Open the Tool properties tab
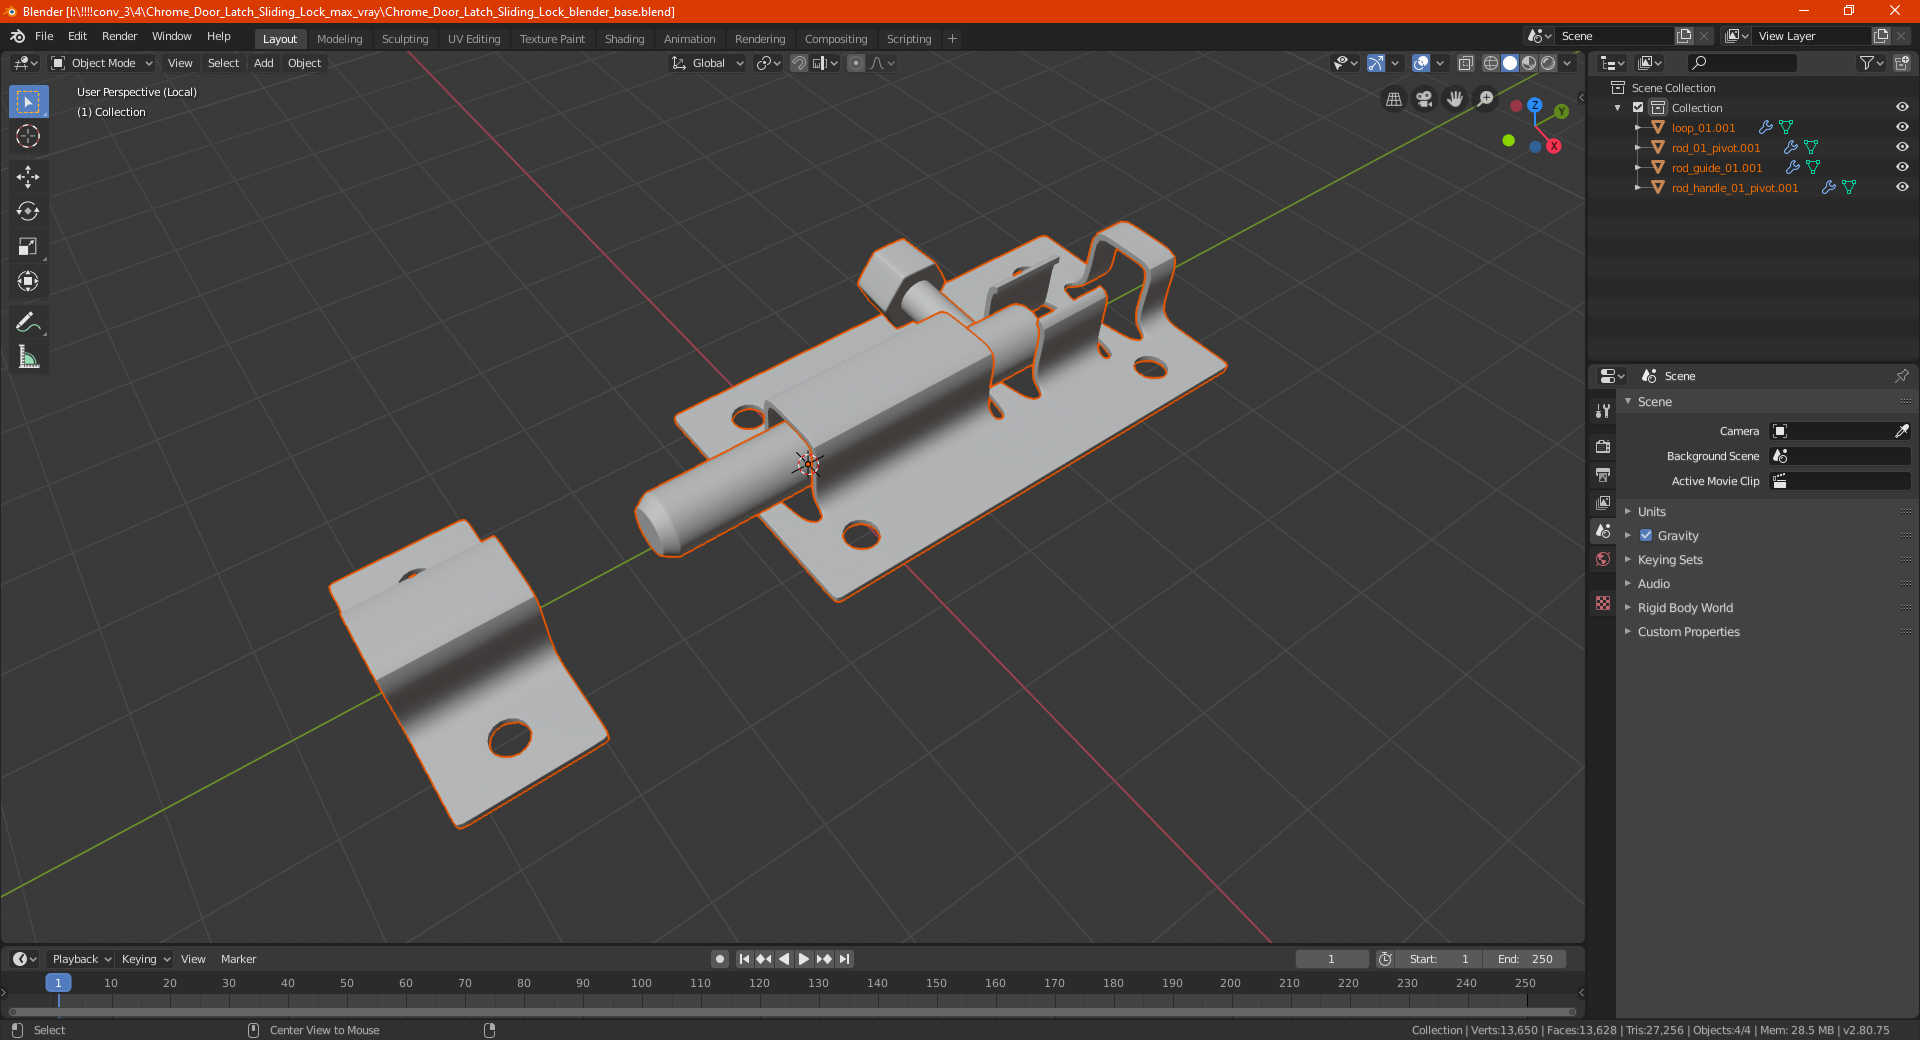 click(x=1603, y=410)
